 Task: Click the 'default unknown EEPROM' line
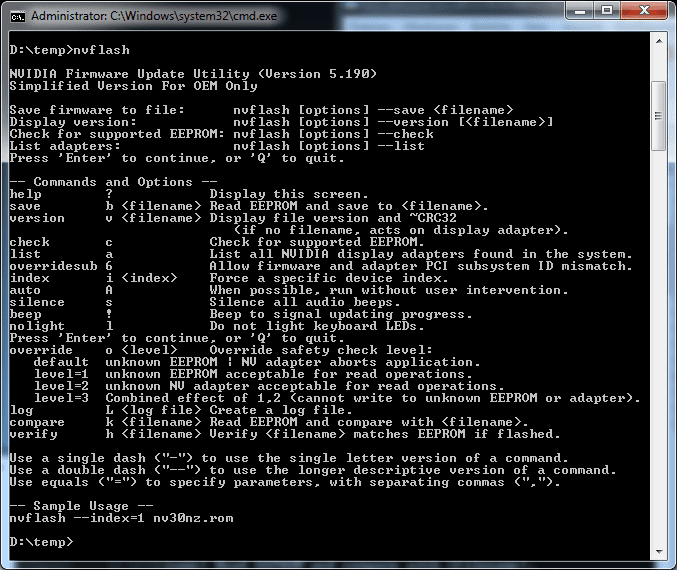pyautogui.click(x=257, y=362)
